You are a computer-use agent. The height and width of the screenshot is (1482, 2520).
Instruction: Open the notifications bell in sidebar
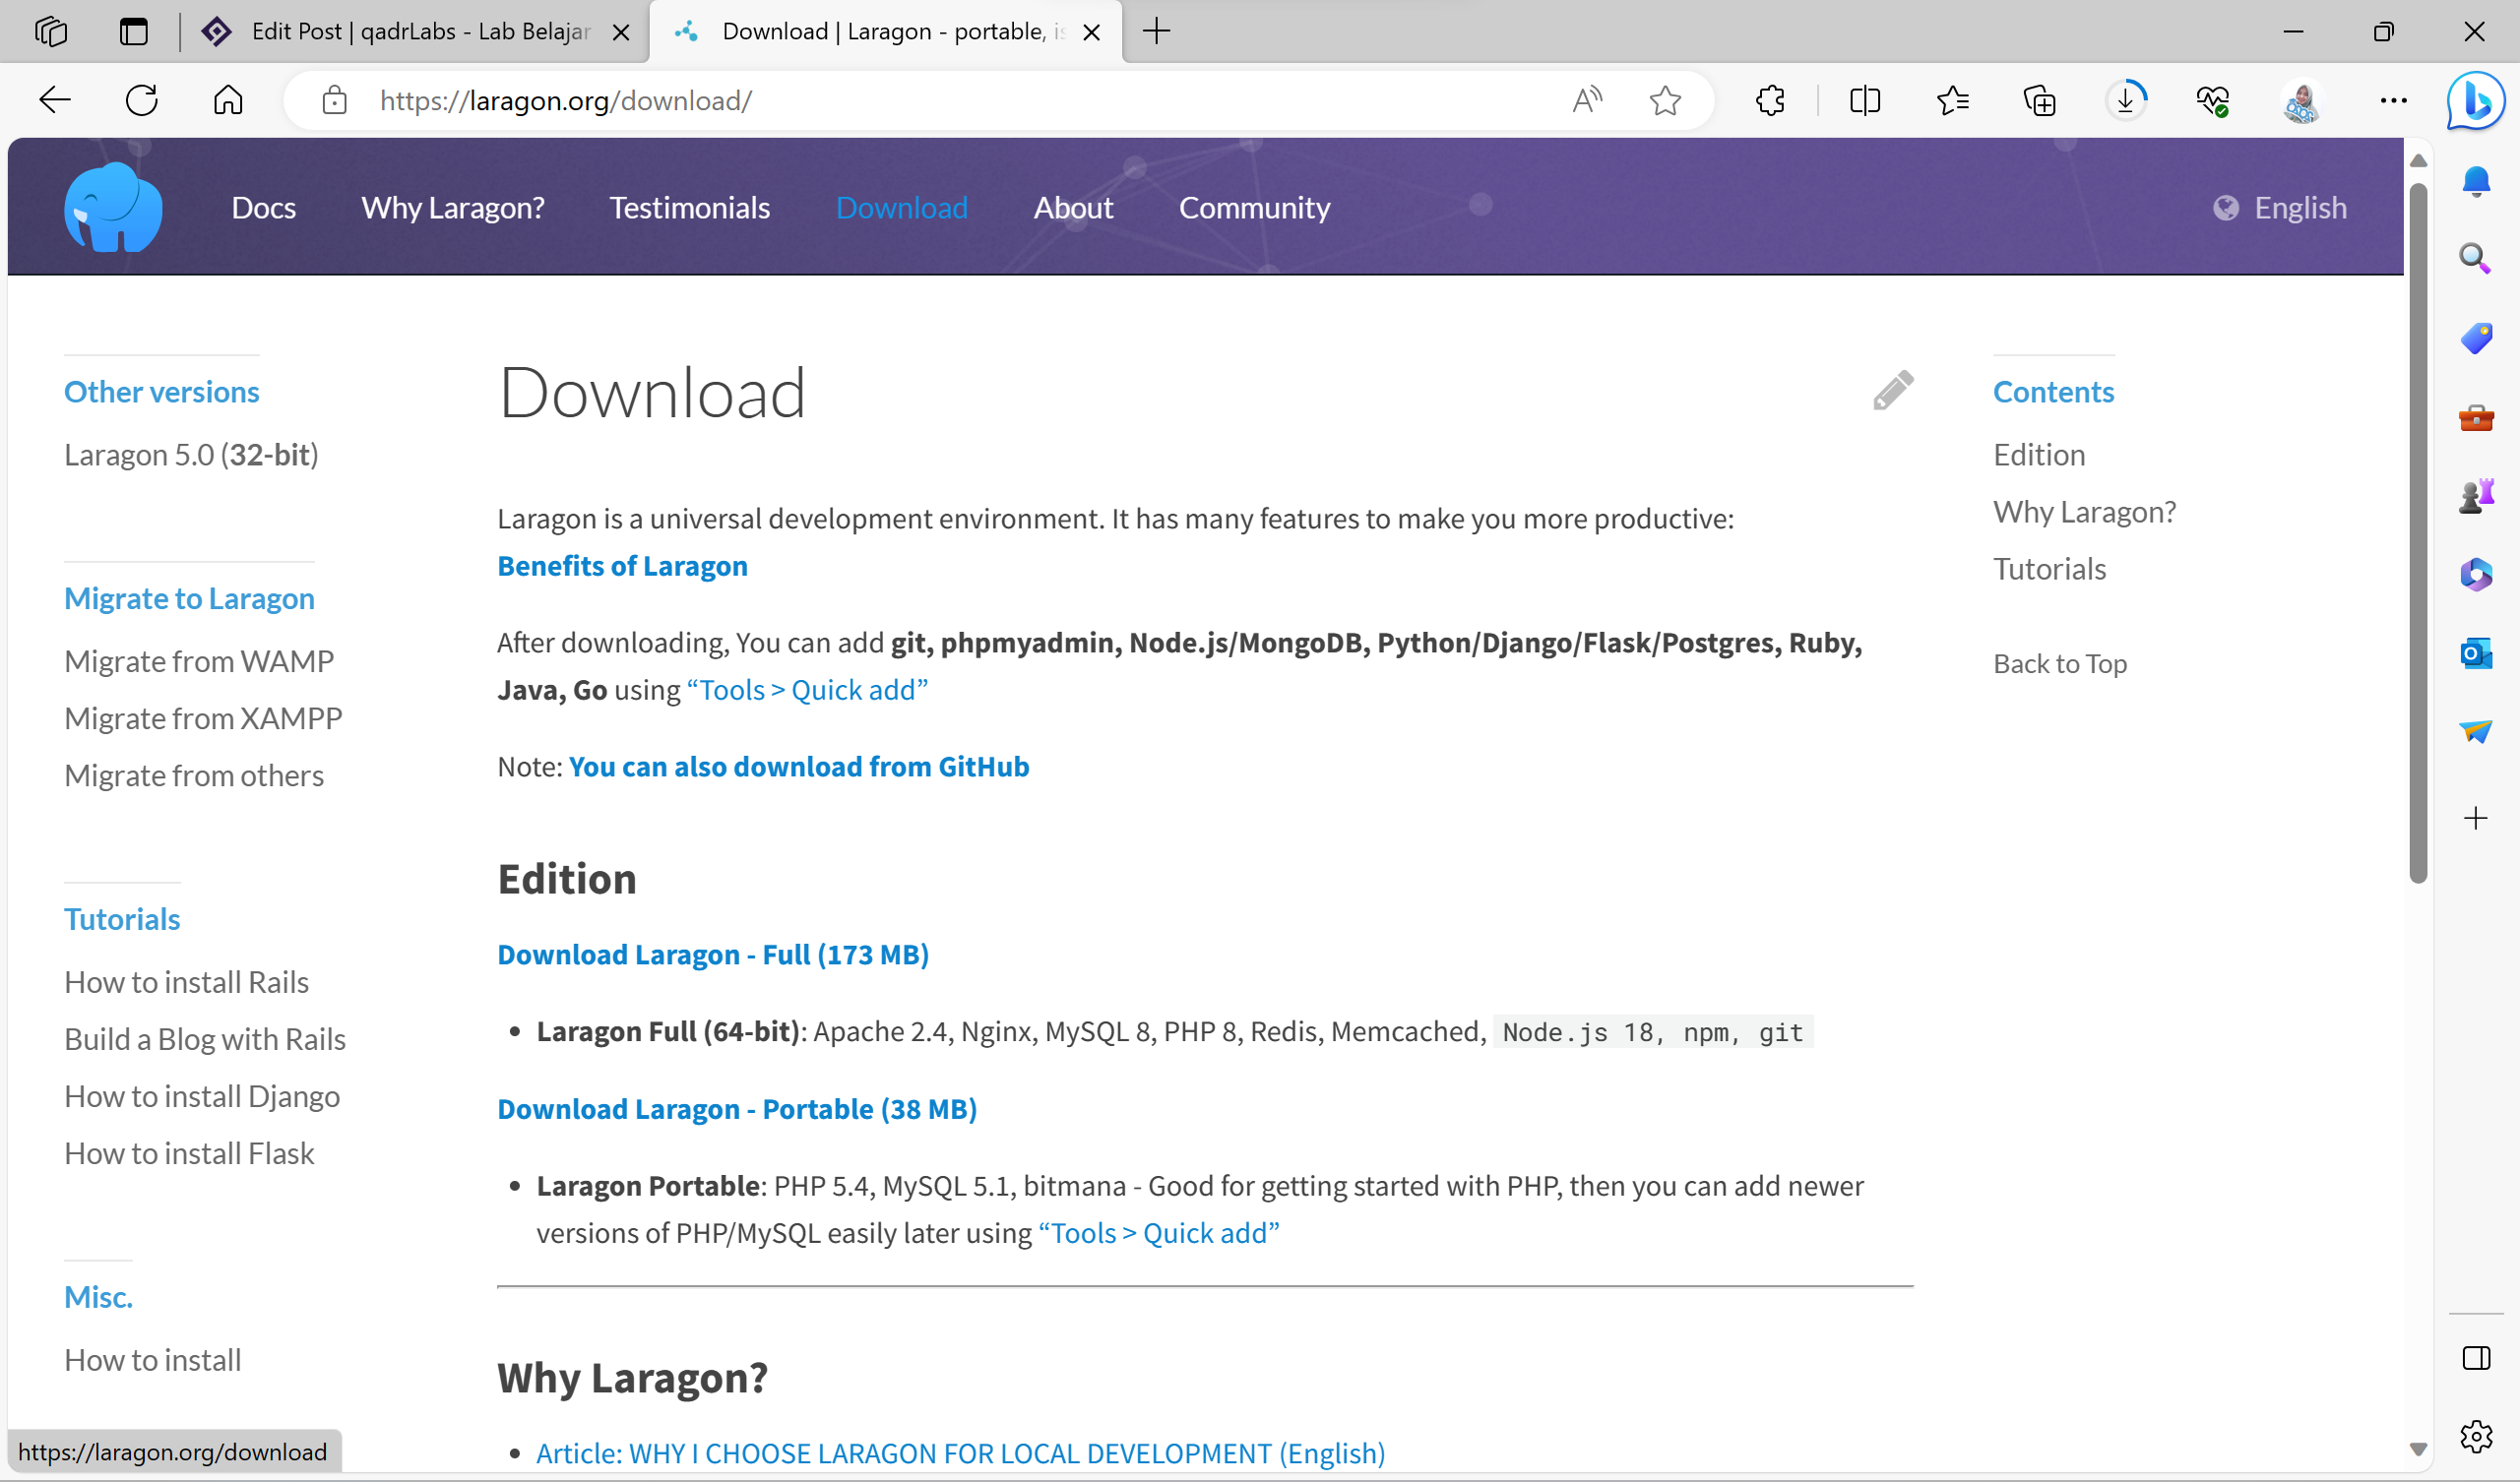coord(2476,181)
